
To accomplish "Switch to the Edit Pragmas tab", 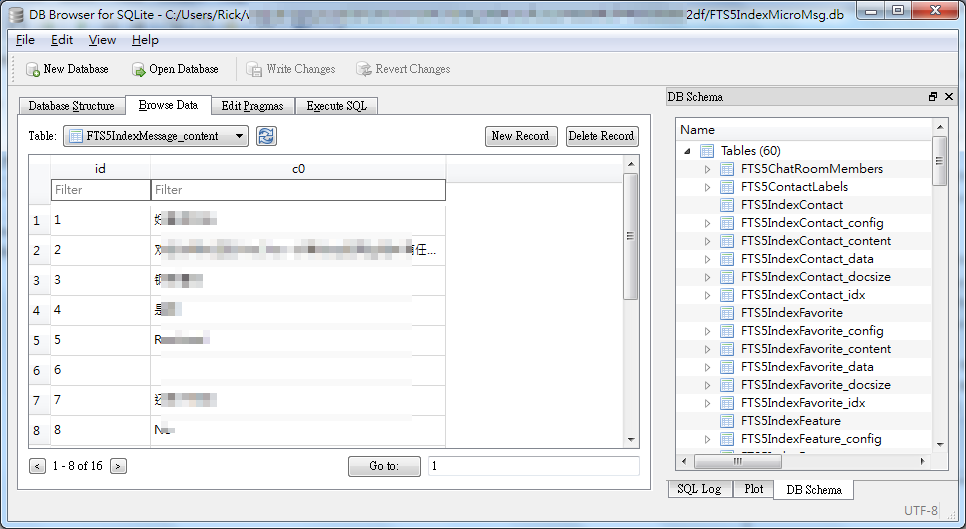I will click(253, 106).
